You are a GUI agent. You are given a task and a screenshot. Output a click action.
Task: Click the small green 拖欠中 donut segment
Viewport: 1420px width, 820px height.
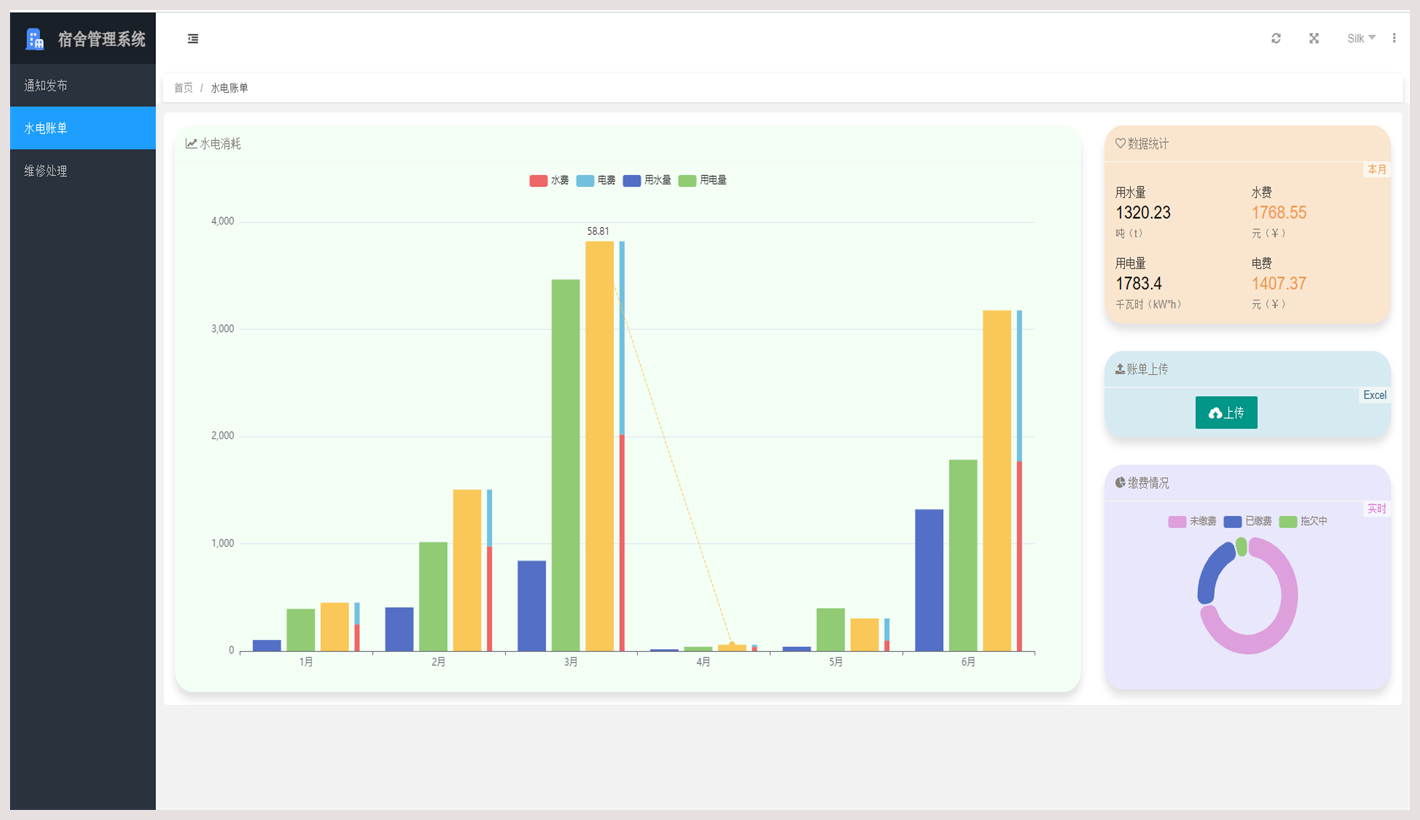click(1241, 547)
